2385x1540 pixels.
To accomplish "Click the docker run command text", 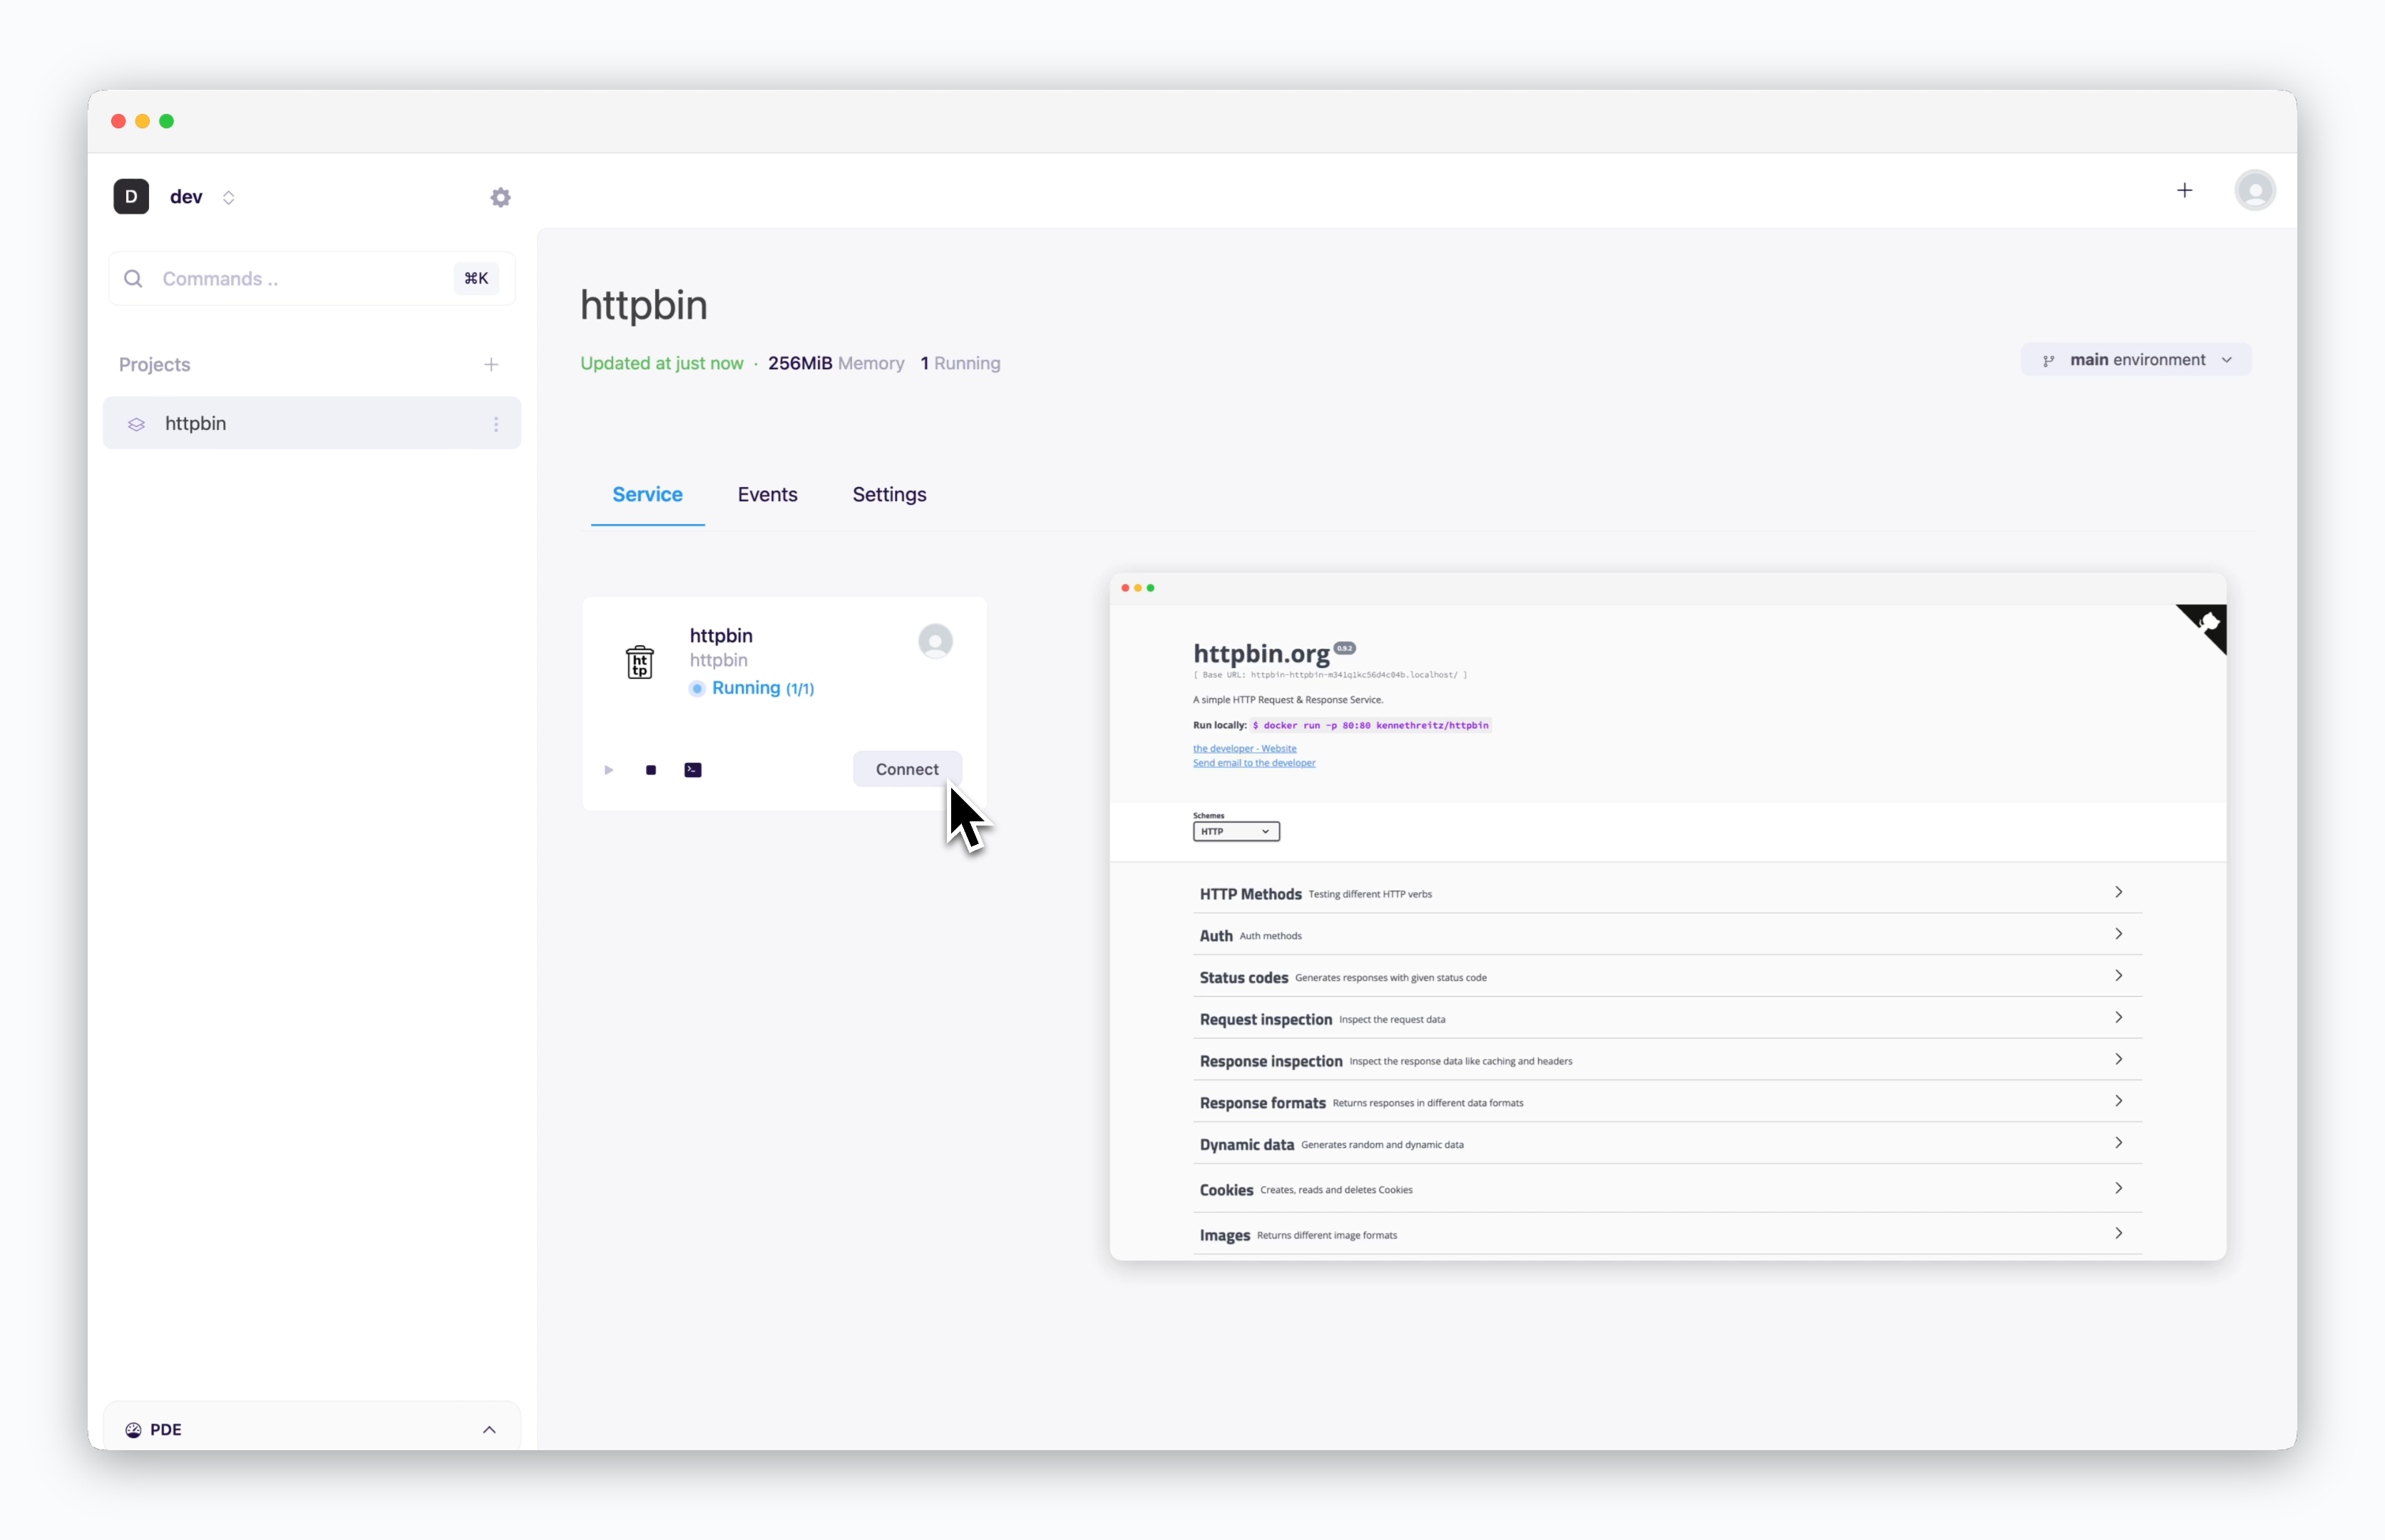I will coord(1371,725).
